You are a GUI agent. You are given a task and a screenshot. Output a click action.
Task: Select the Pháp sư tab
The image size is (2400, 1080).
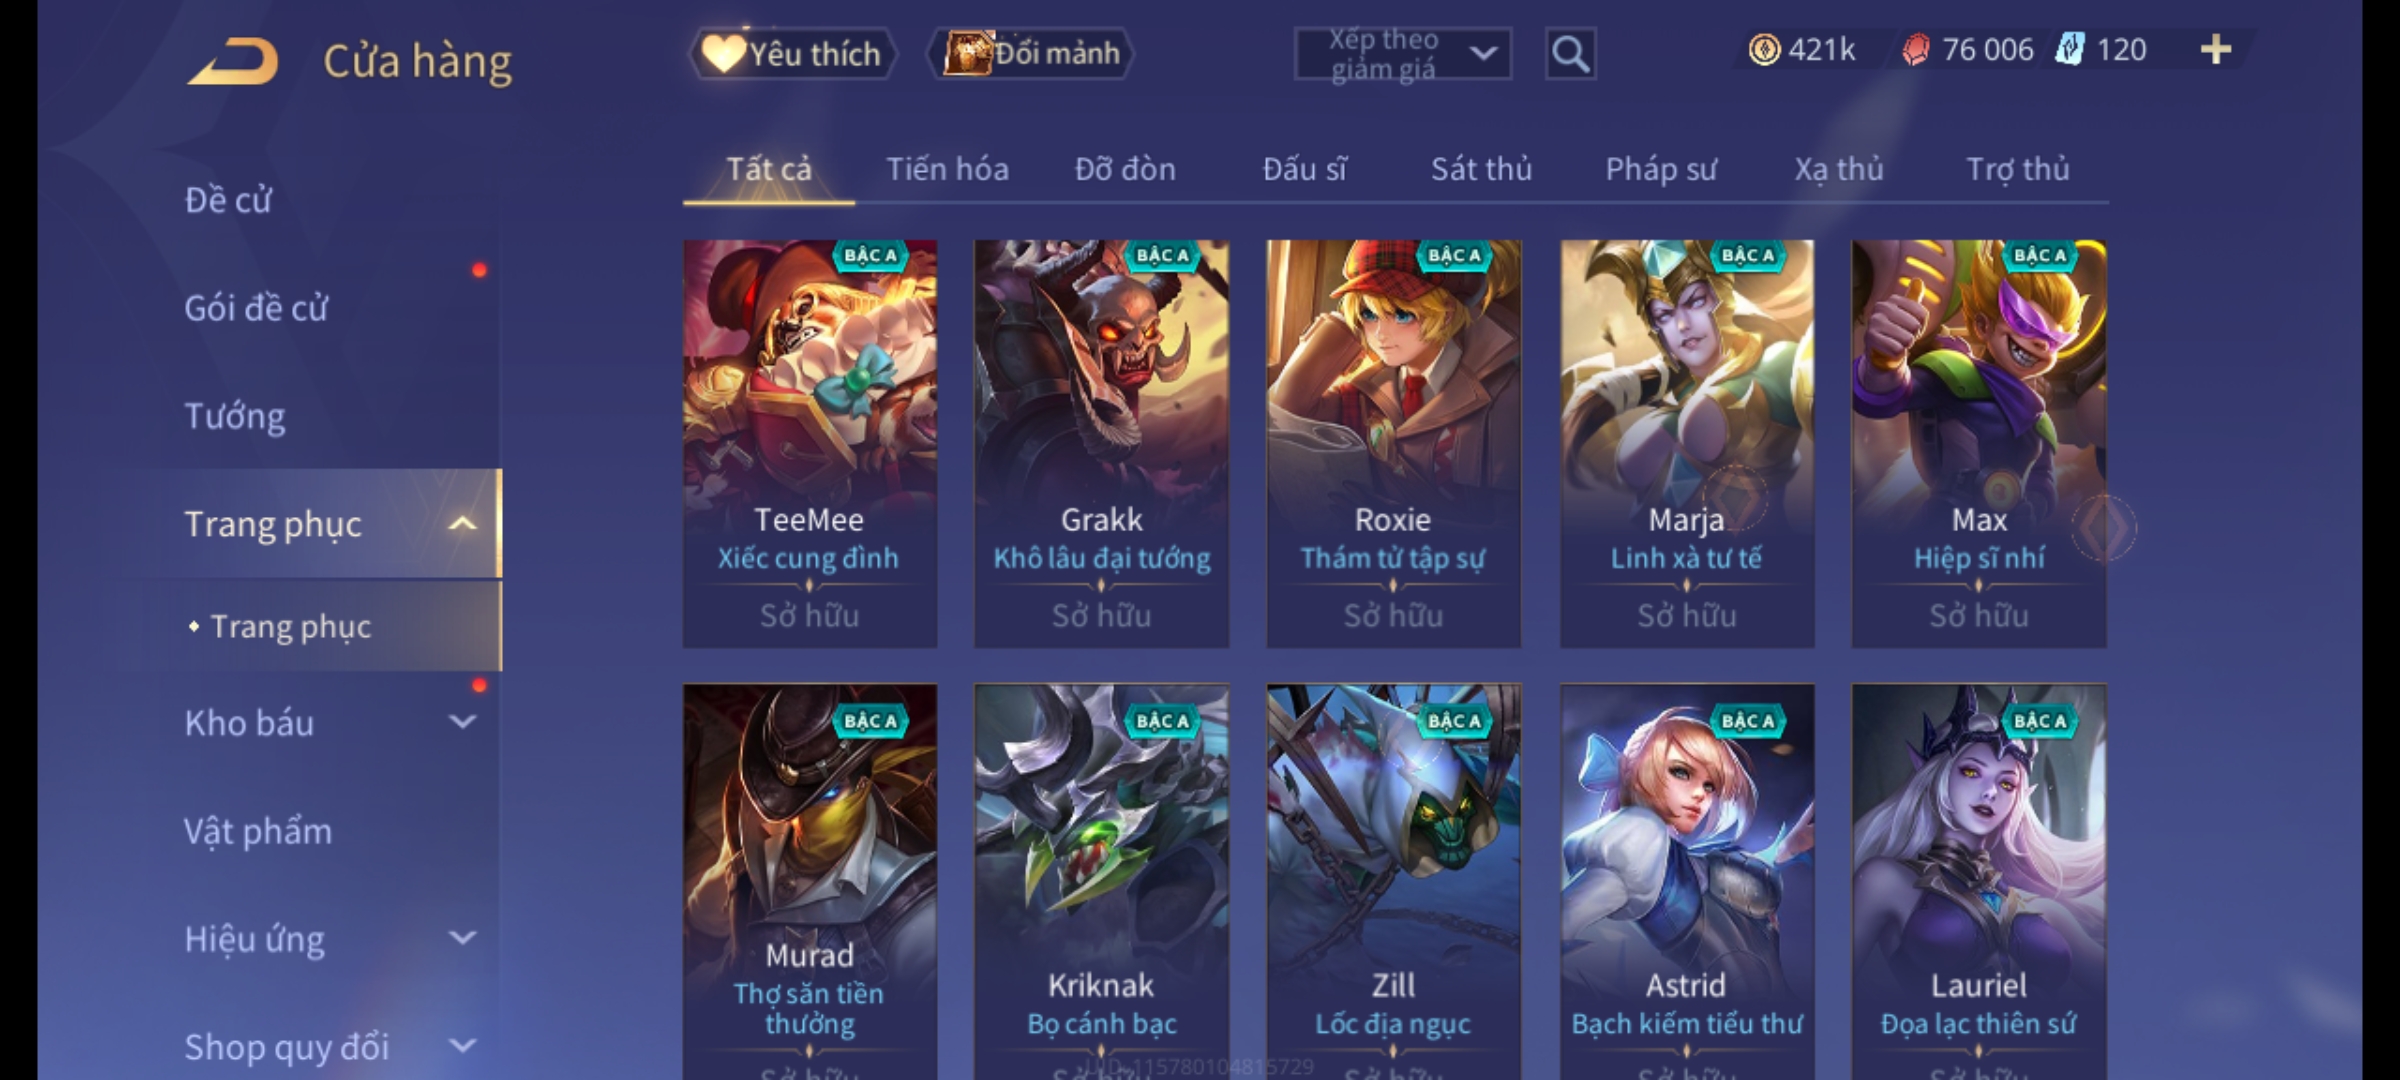click(1661, 169)
